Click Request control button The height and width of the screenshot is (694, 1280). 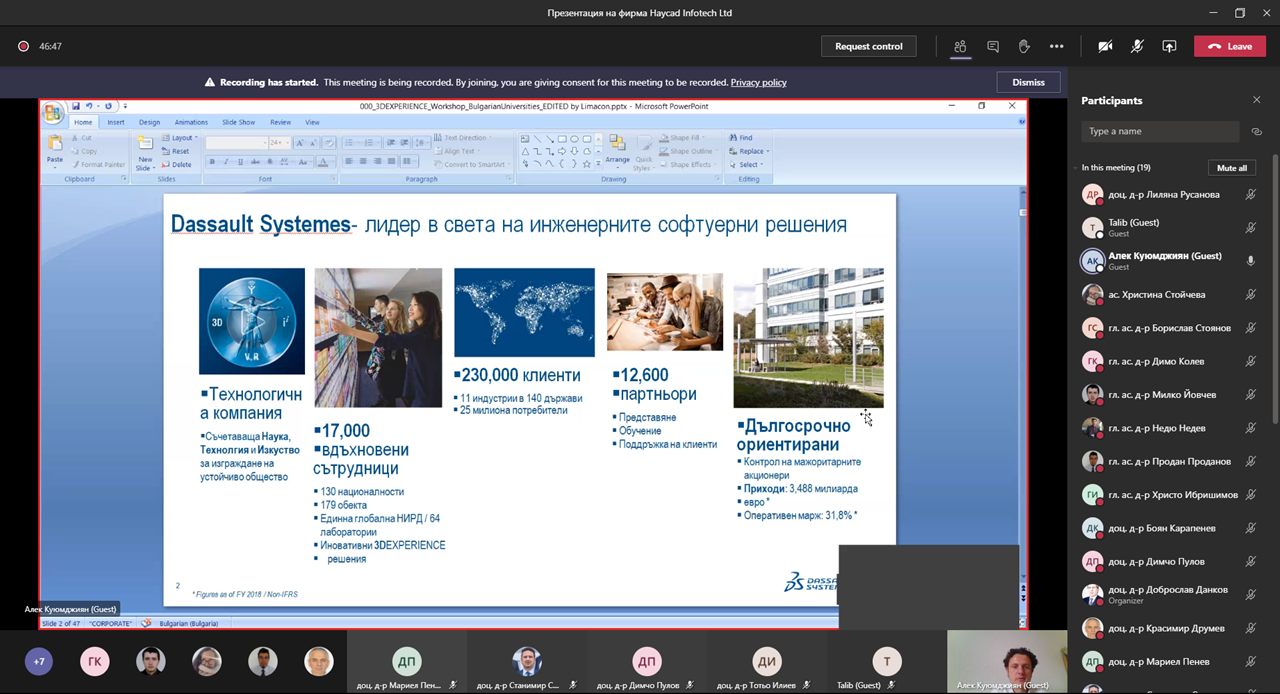point(869,46)
